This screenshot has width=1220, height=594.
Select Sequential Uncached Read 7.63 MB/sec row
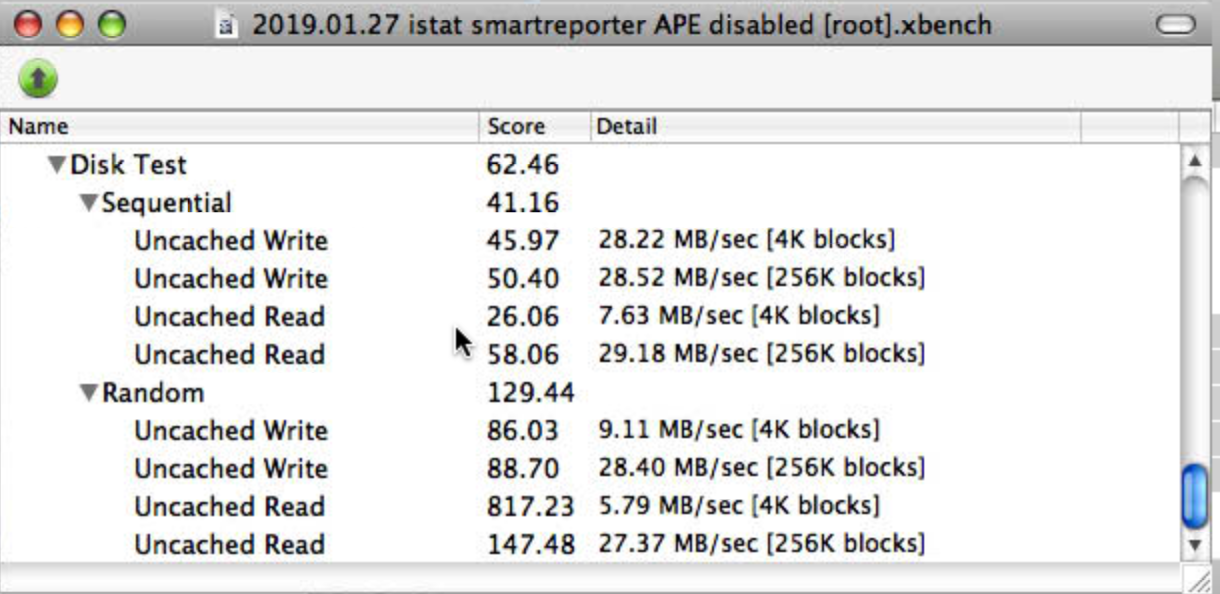tap(590, 316)
